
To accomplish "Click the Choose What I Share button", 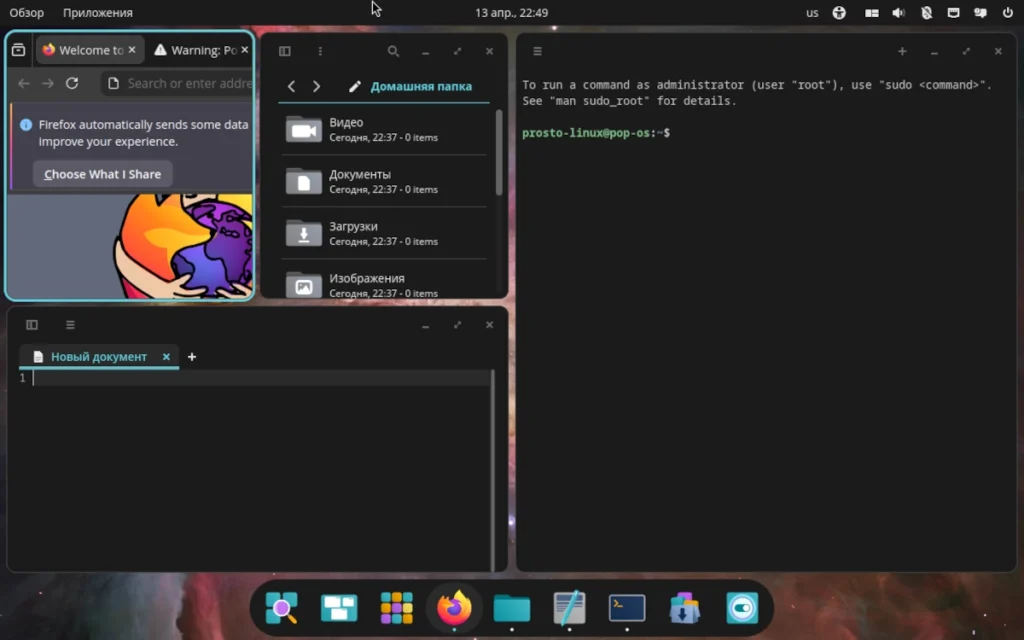I will coord(103,174).
